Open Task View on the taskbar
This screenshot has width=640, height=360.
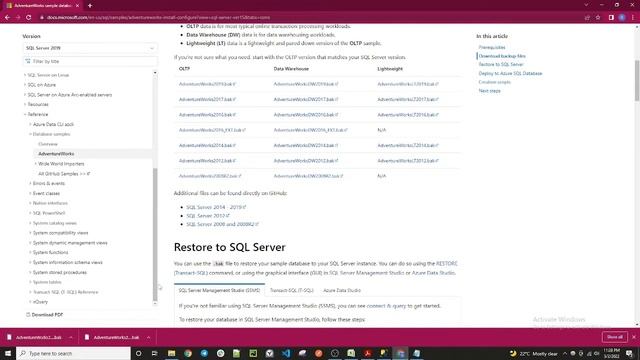pos(154,353)
